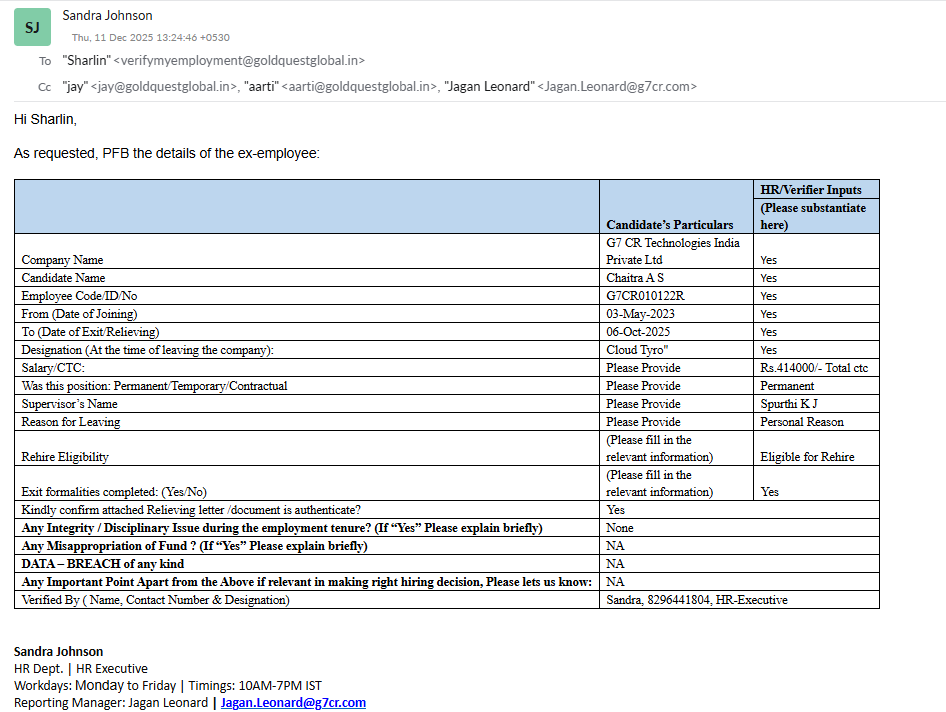The image size is (946, 712).
Task: Select the "Sharlin" recipient in the To field
Action: [x=213, y=61]
